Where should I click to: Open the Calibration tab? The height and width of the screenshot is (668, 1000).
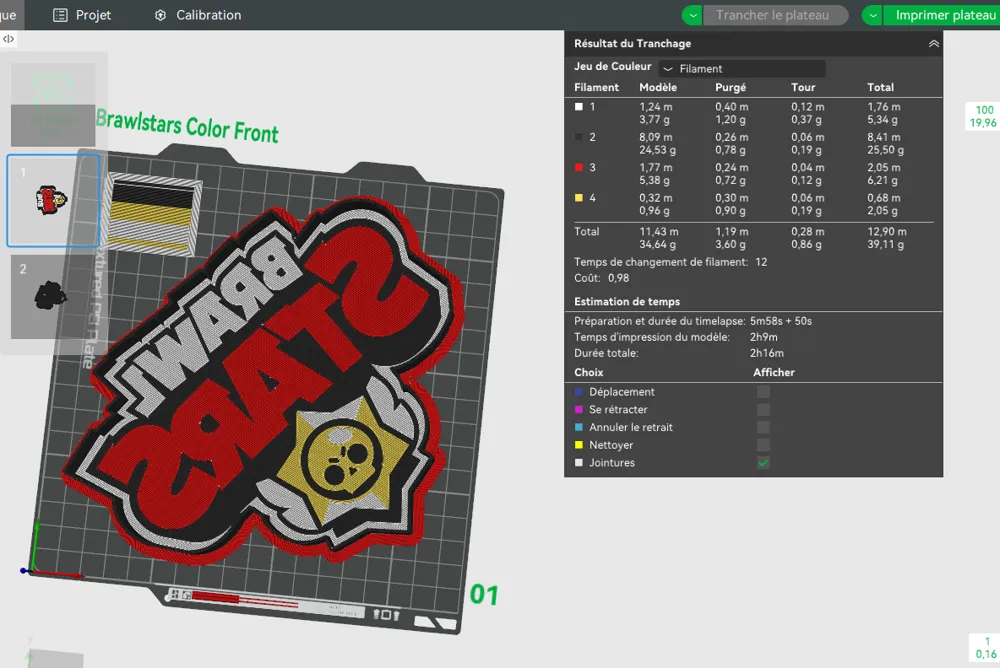[x=198, y=15]
